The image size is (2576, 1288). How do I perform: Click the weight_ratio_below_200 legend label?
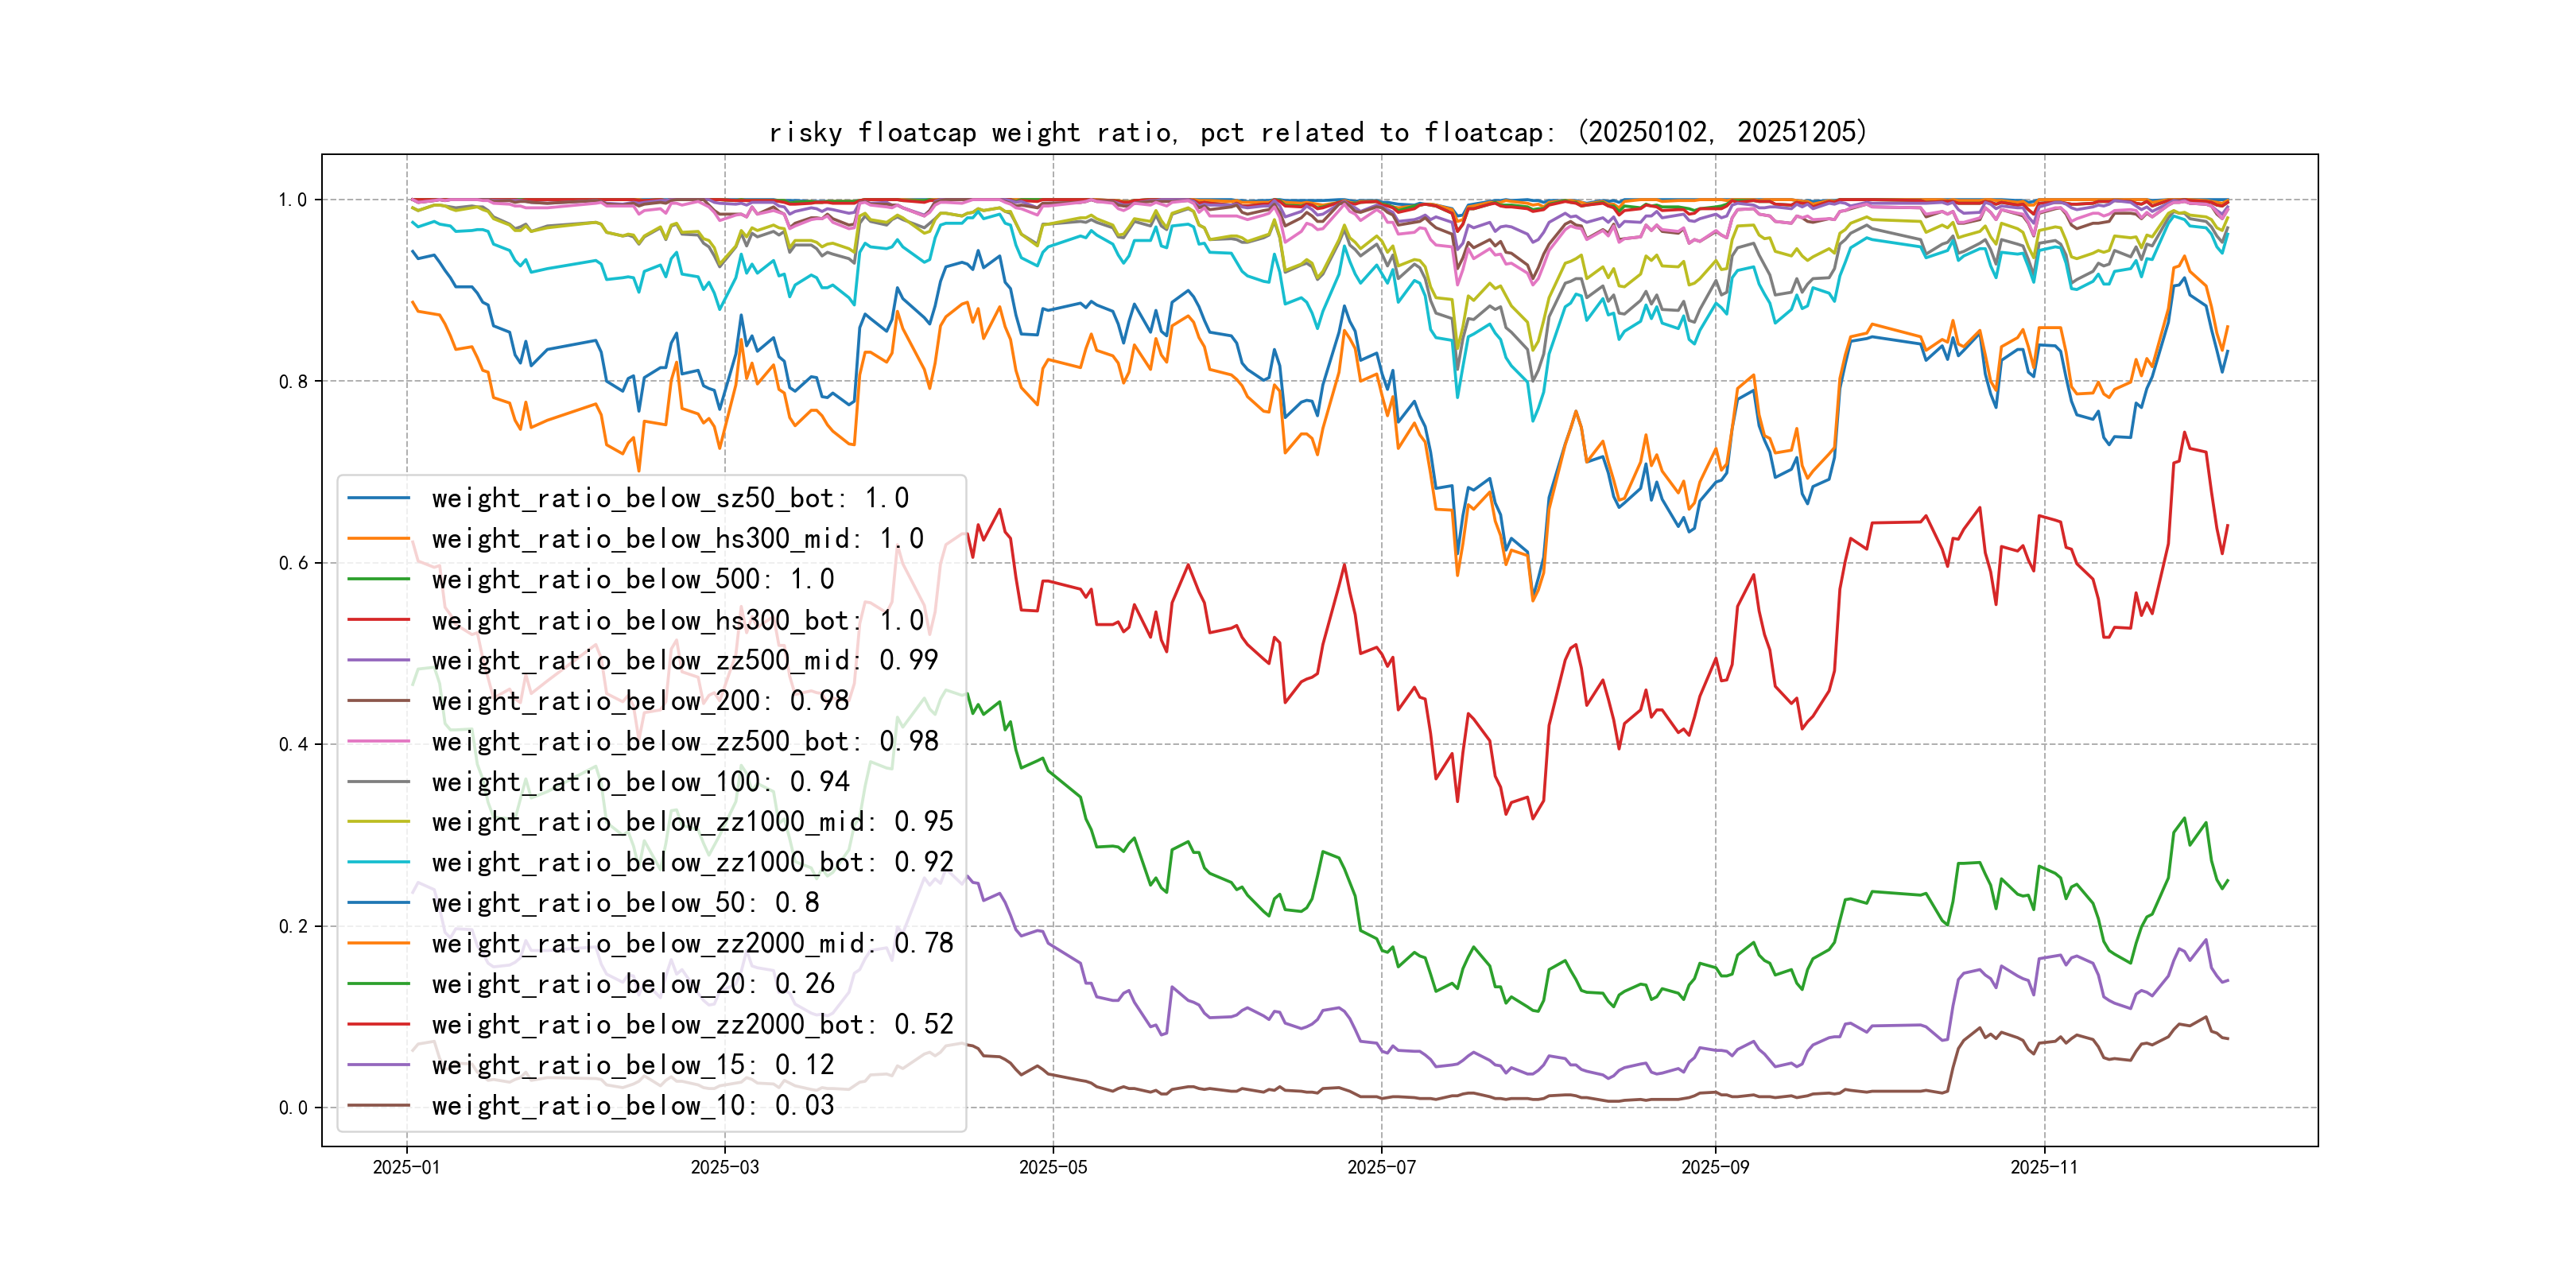pos(640,701)
